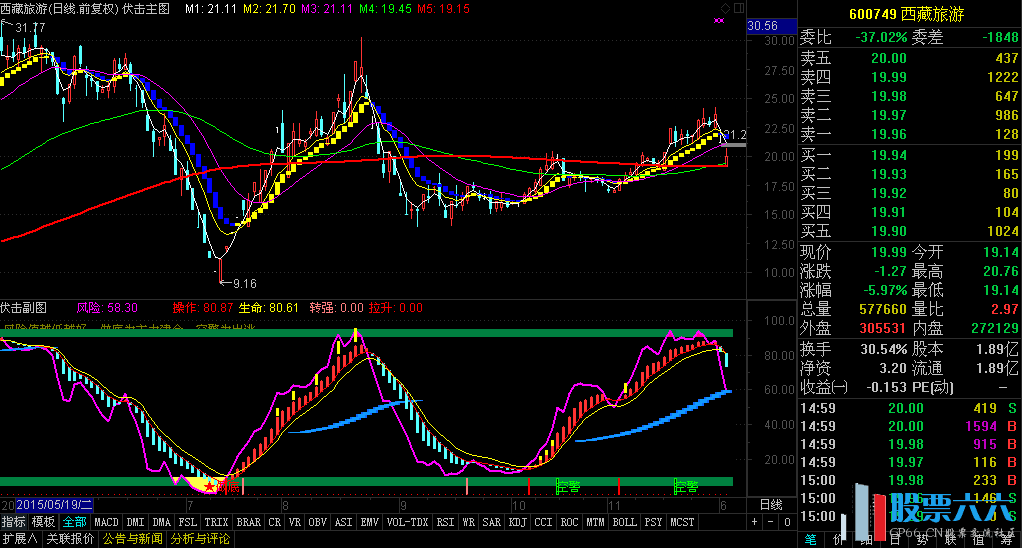1022x548 pixels.
Task: Expand the 扩展 panel toggle
Action: click(20, 539)
